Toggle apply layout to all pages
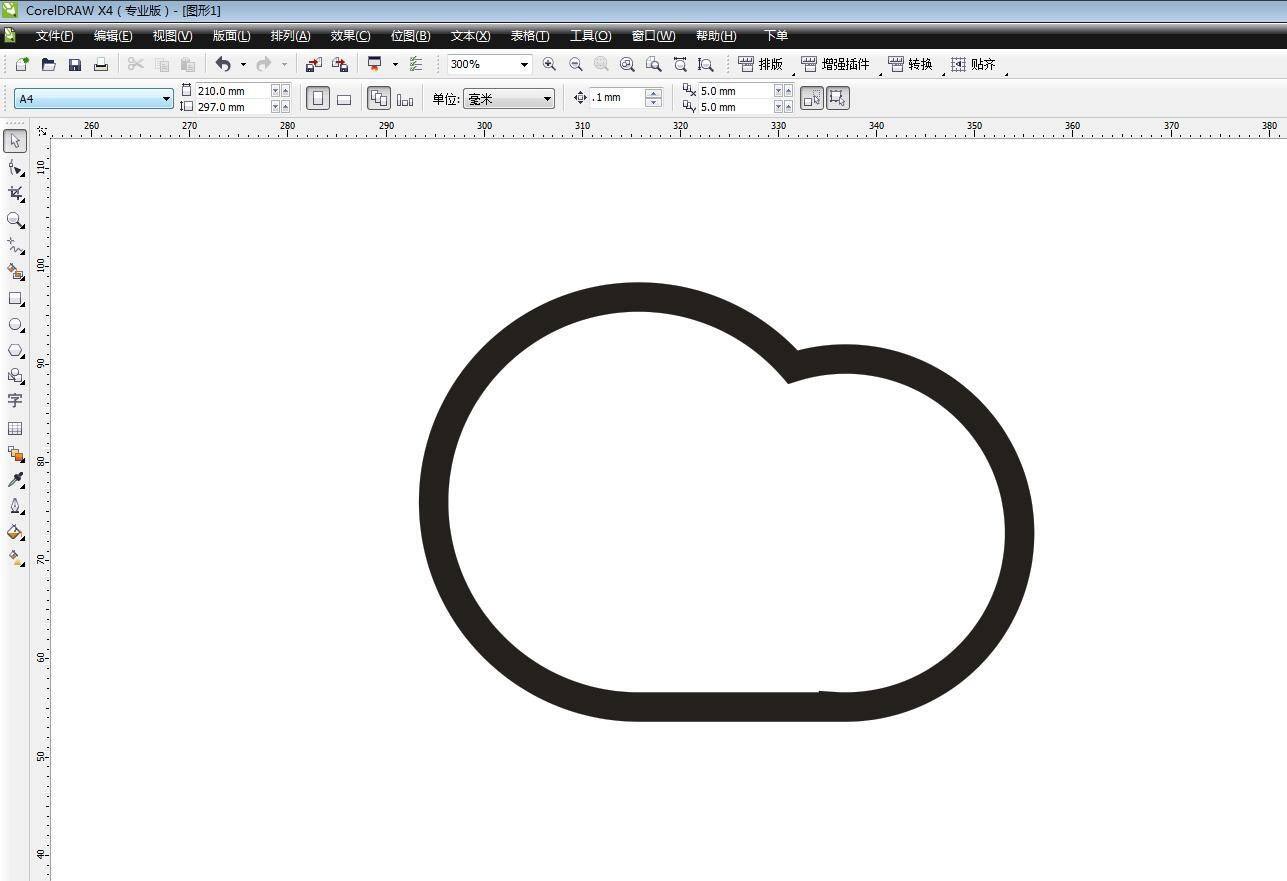The height and width of the screenshot is (881, 1287). click(379, 98)
